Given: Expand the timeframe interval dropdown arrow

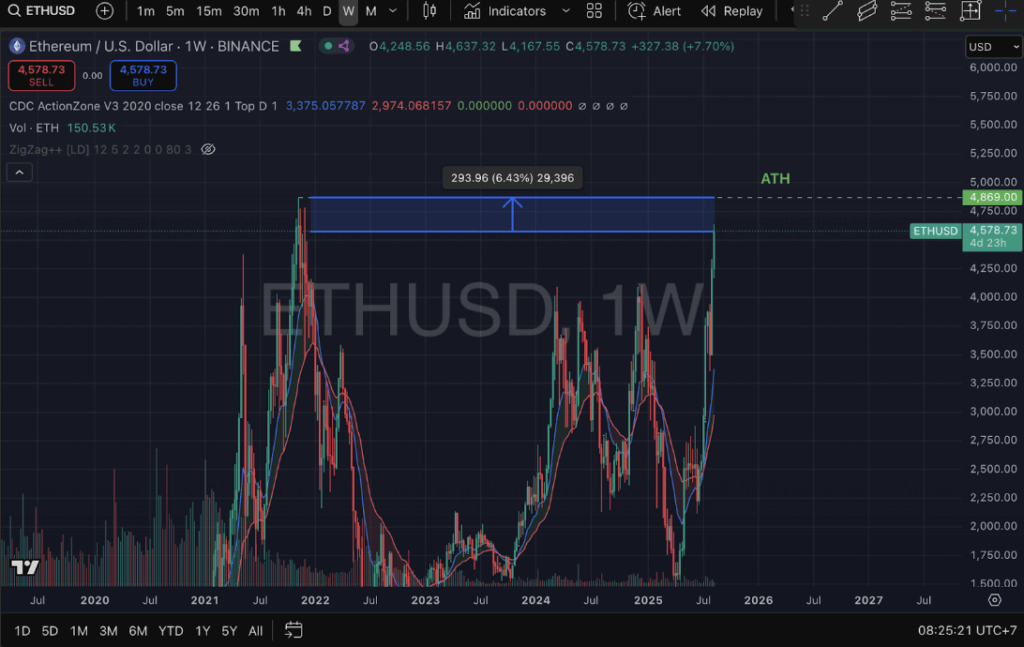Looking at the screenshot, I should coord(393,11).
